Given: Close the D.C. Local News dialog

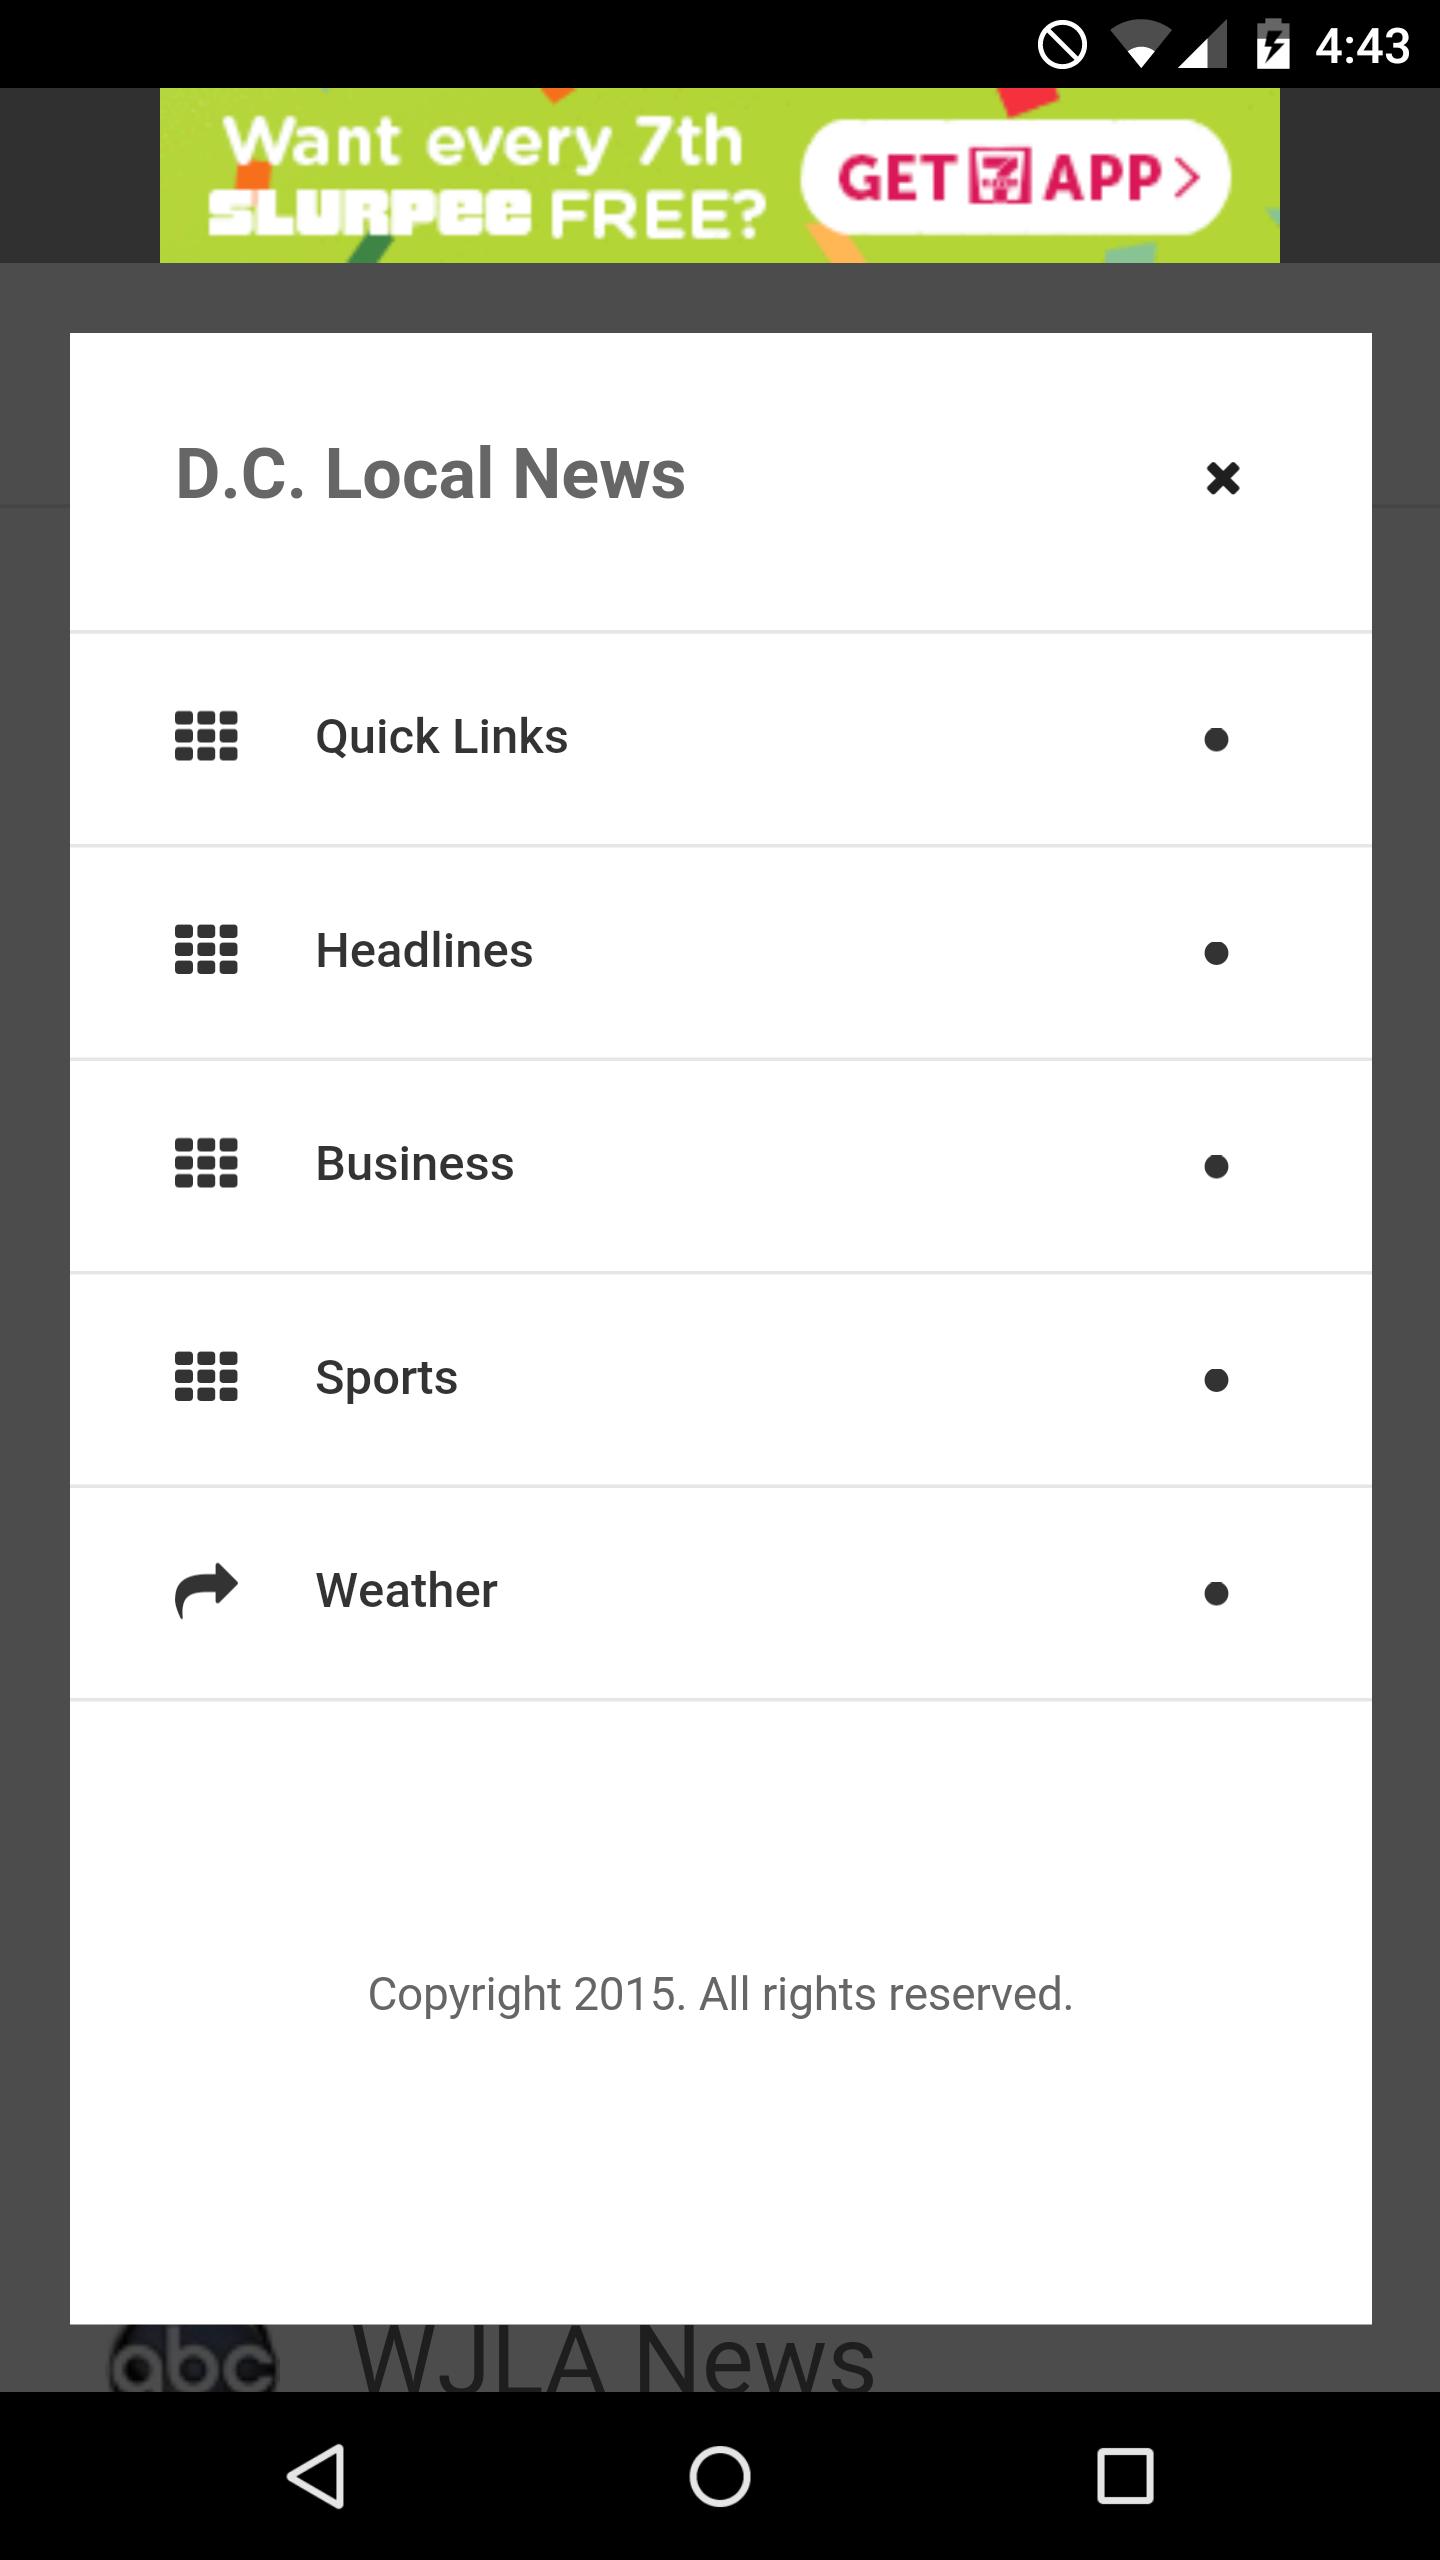Looking at the screenshot, I should pyautogui.click(x=1222, y=478).
